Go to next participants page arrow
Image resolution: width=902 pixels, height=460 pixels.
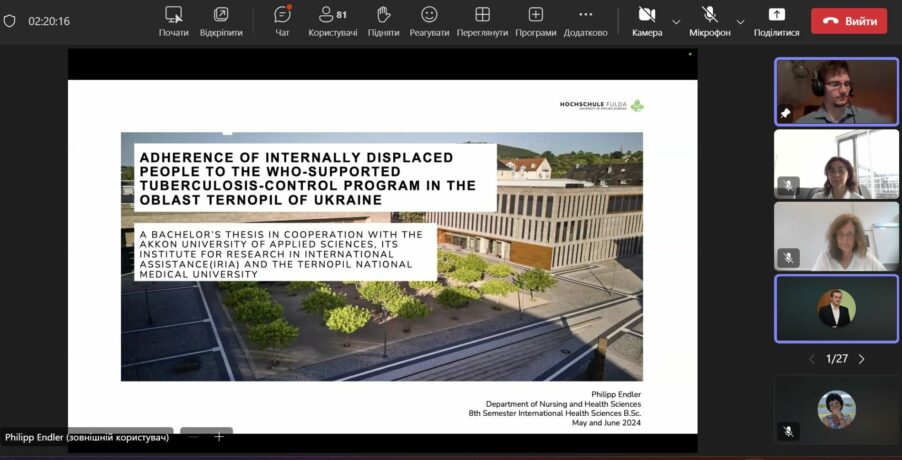861,359
